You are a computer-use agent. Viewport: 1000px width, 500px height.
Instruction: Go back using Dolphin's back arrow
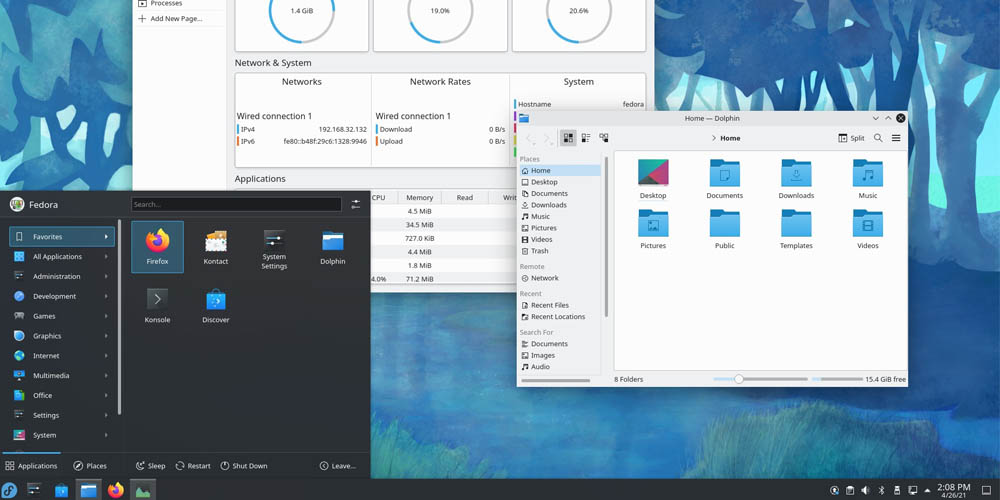[531, 138]
